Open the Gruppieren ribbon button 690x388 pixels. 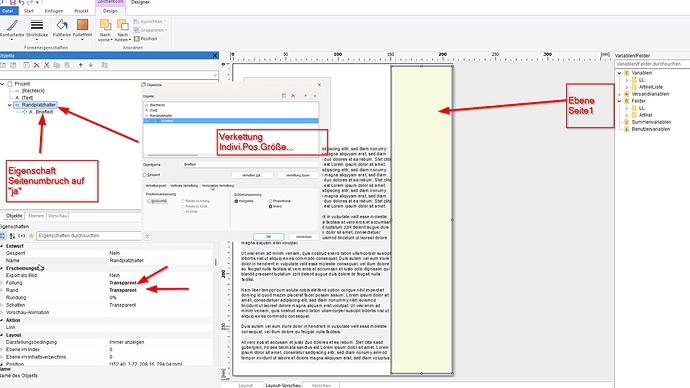click(x=150, y=30)
